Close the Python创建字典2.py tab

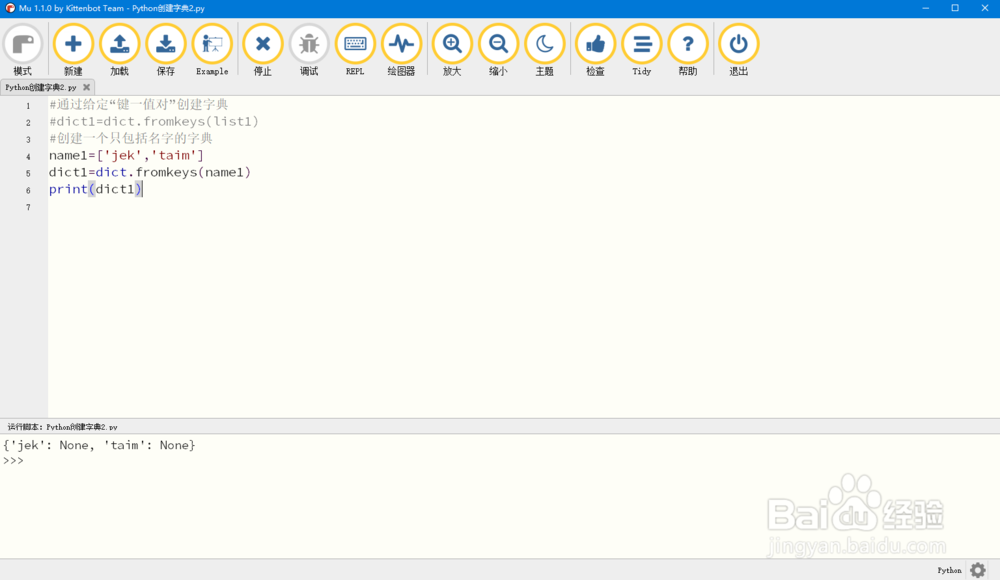(85, 87)
